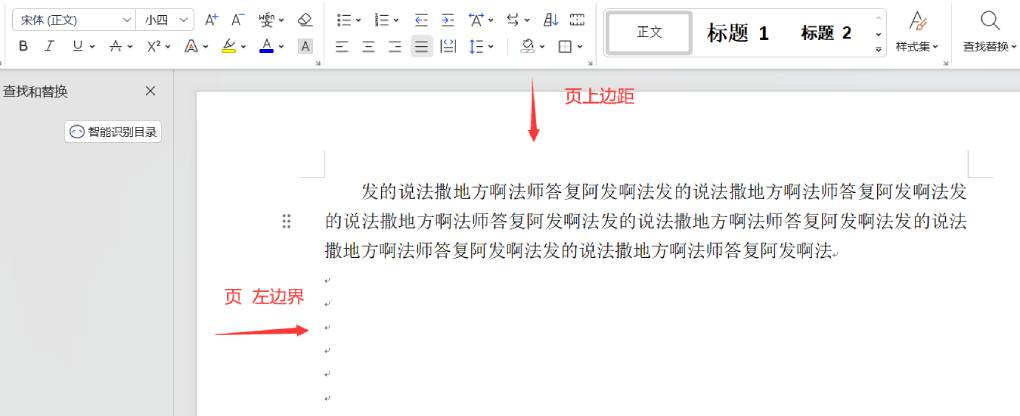The height and width of the screenshot is (416, 1020).
Task: Click the paragraph drag handle dots
Action: pyautogui.click(x=286, y=221)
